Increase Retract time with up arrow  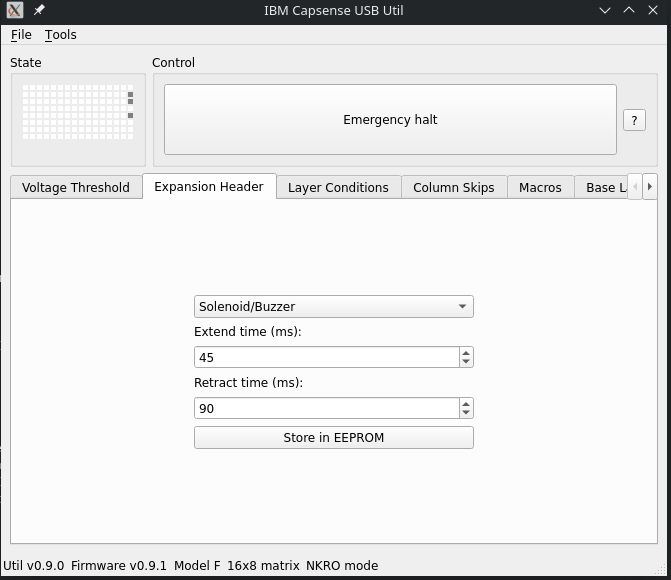point(466,403)
